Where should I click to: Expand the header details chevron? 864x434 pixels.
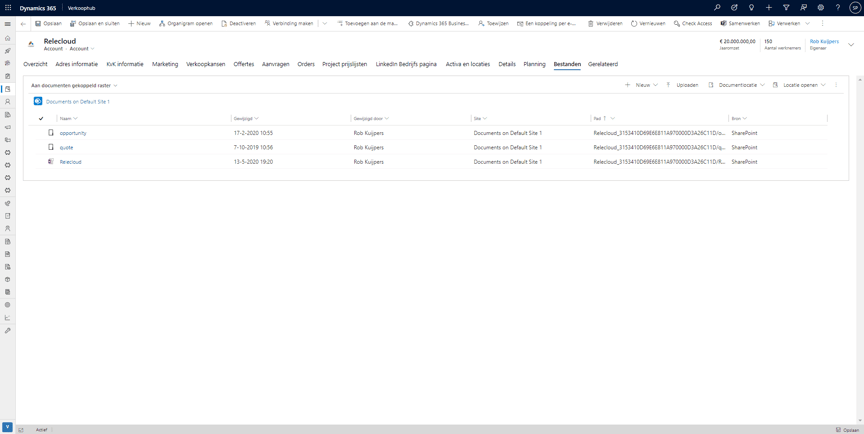(x=851, y=45)
